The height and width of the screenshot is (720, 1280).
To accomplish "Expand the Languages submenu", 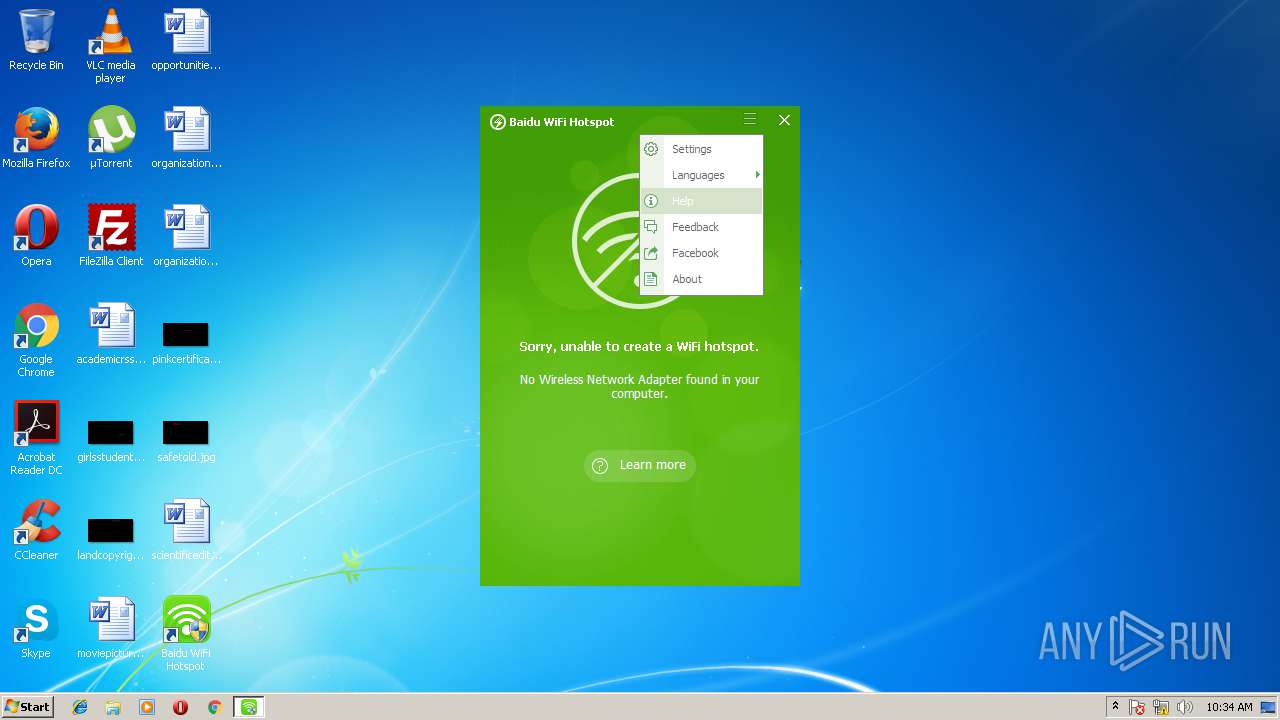I will (701, 175).
